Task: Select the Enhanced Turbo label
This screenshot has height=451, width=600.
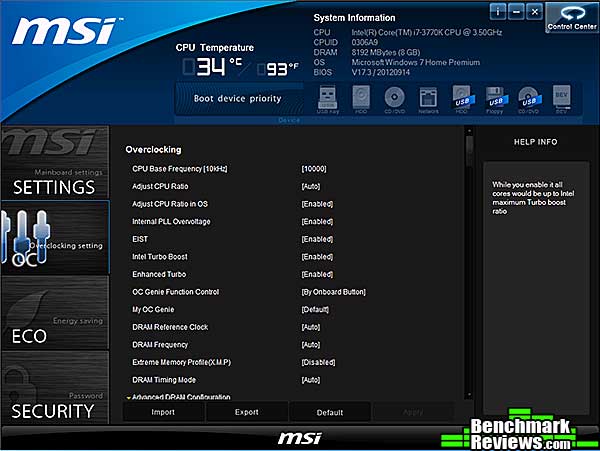Action: tap(159, 274)
